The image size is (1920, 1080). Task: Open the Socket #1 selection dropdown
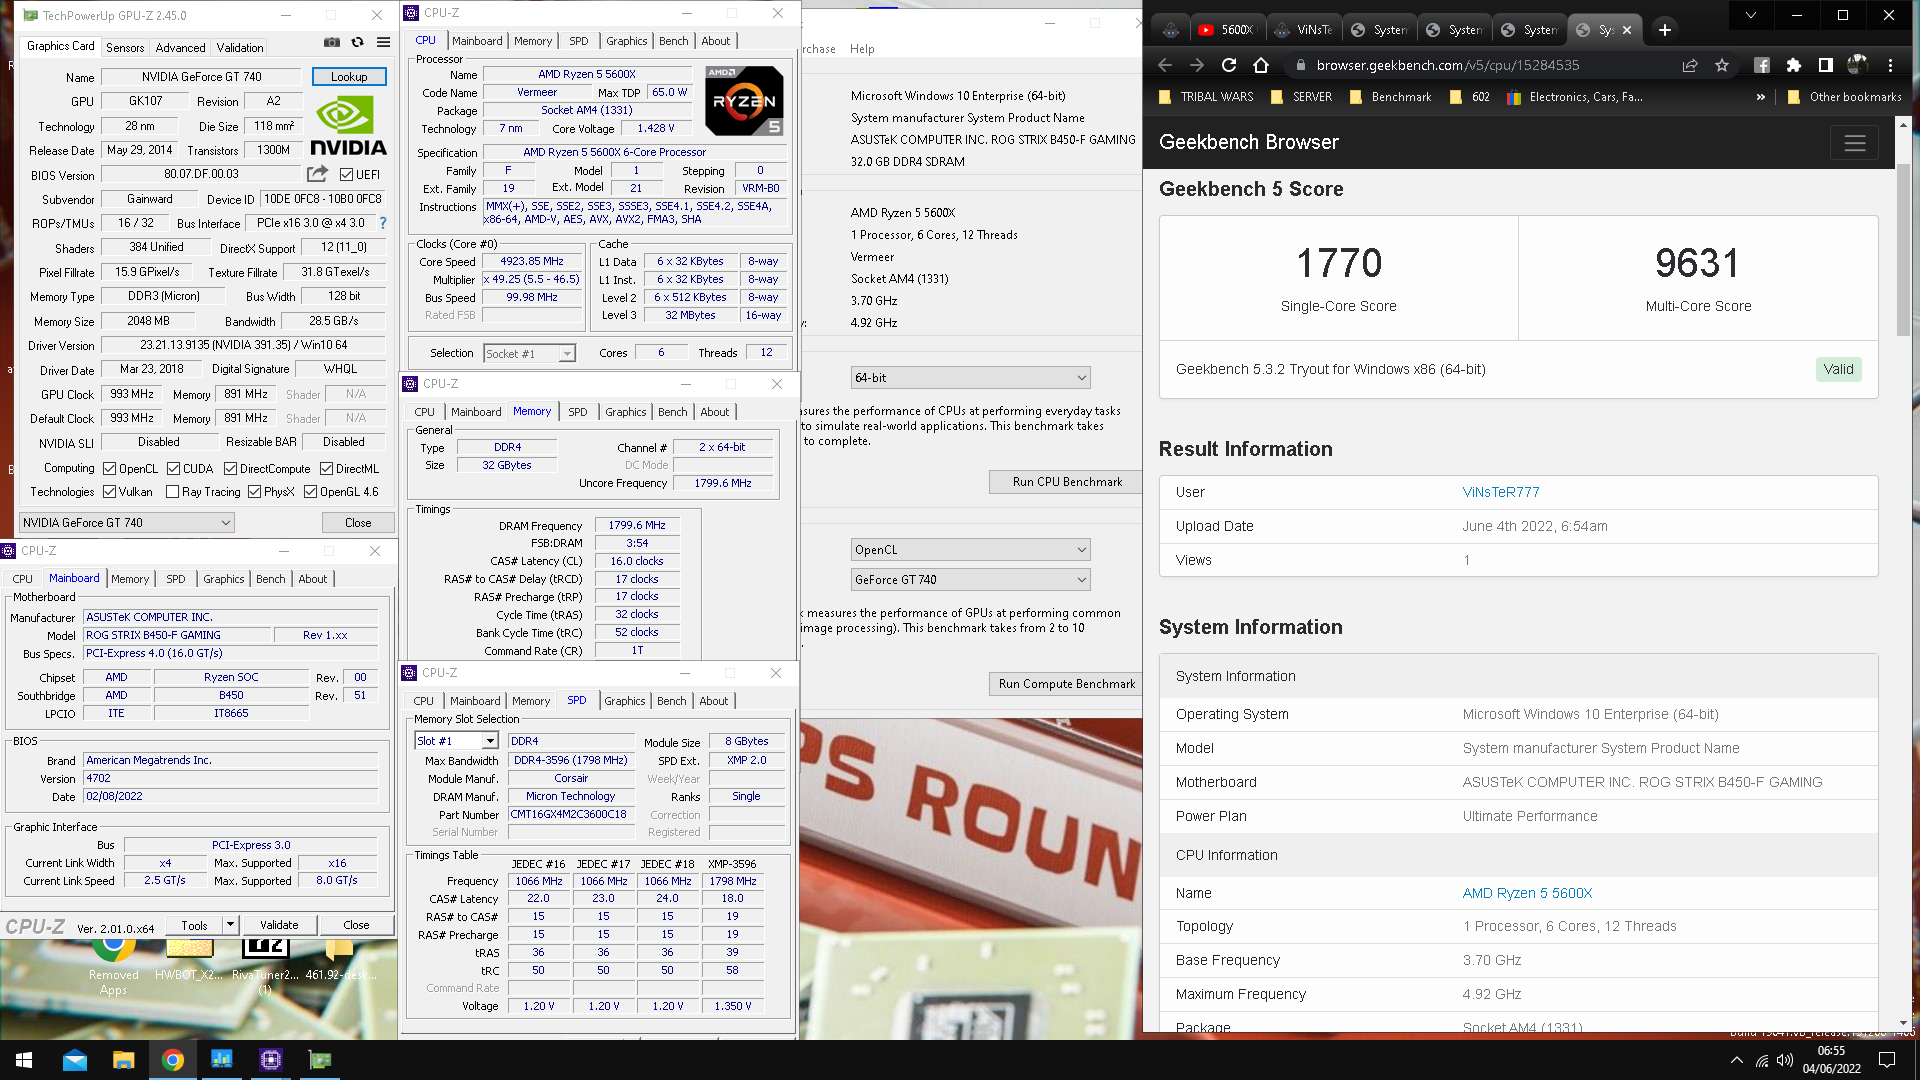pyautogui.click(x=529, y=353)
